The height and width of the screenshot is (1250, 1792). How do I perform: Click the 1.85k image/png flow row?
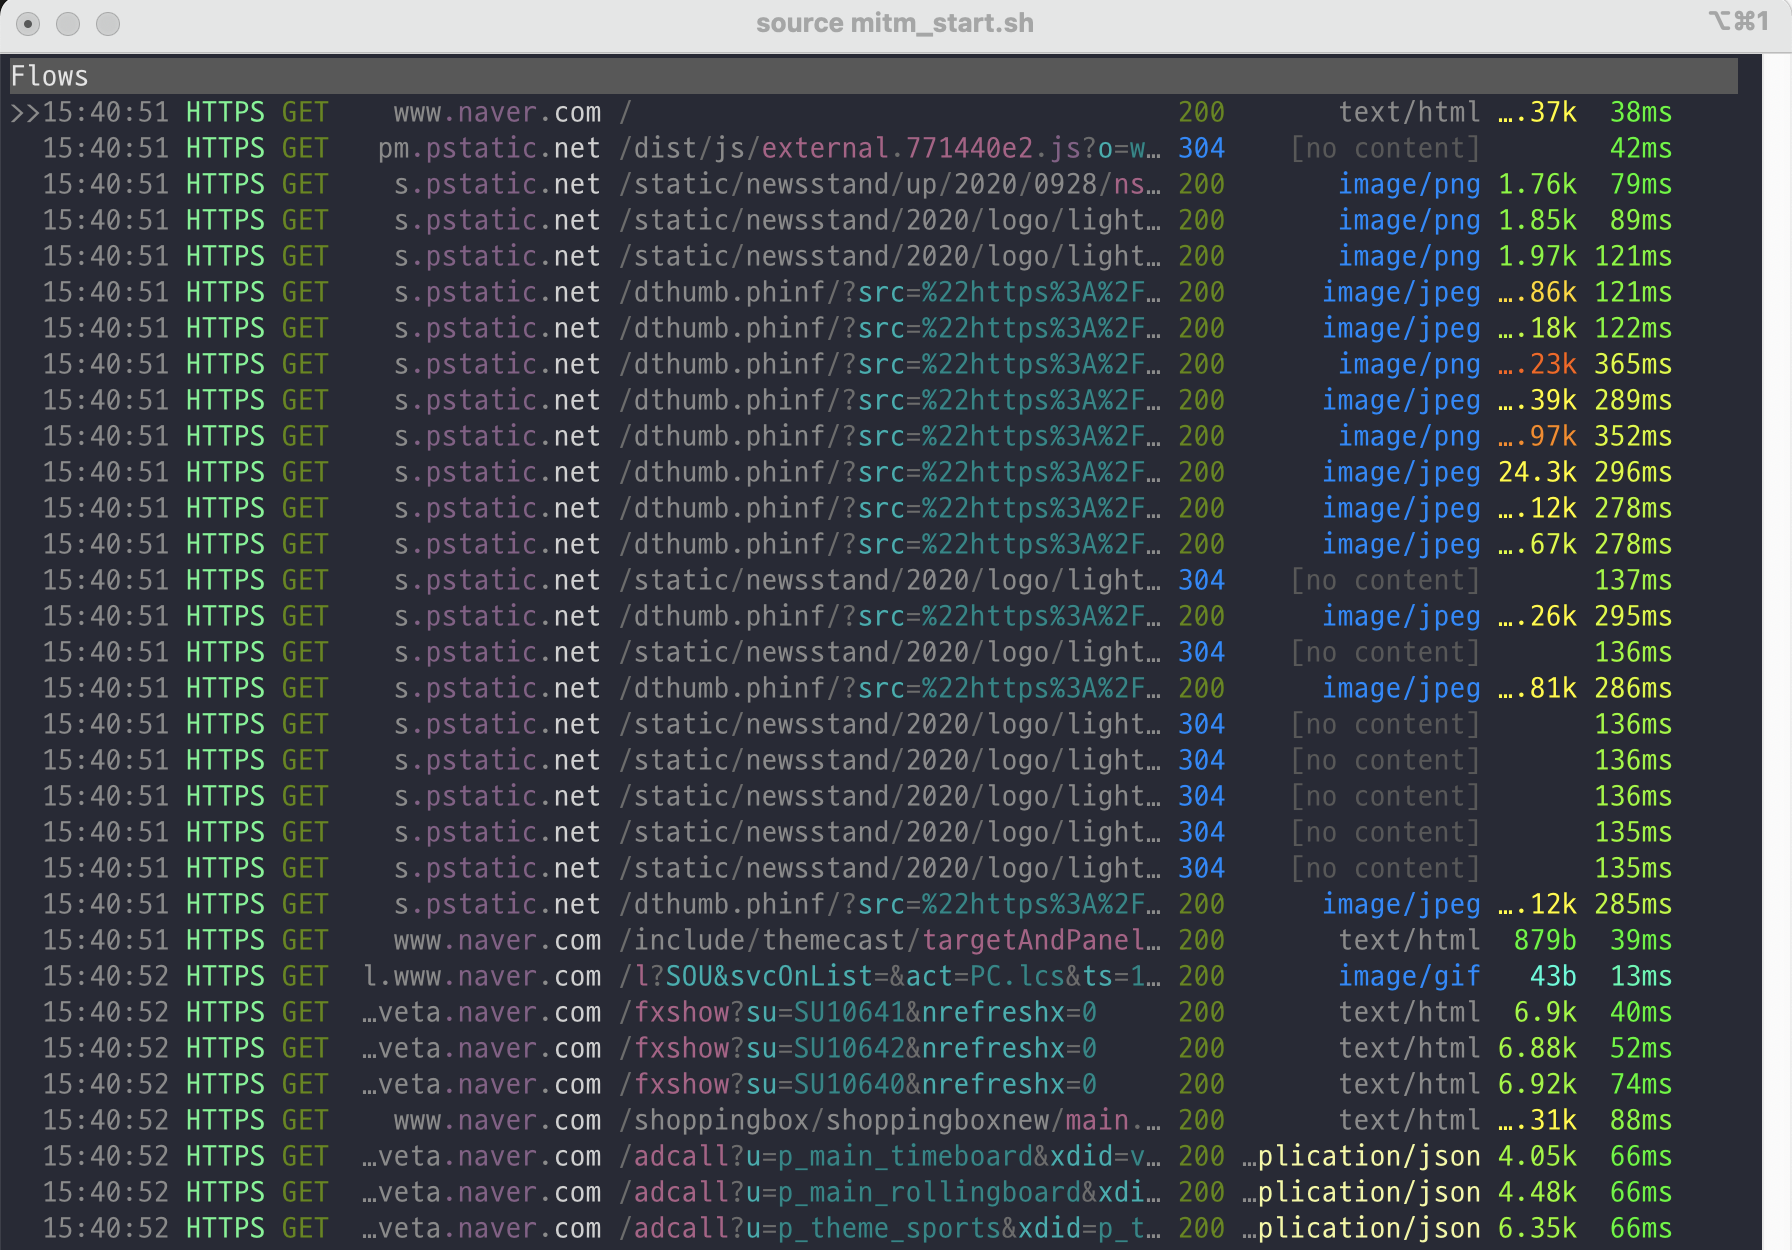pyautogui.click(x=873, y=220)
